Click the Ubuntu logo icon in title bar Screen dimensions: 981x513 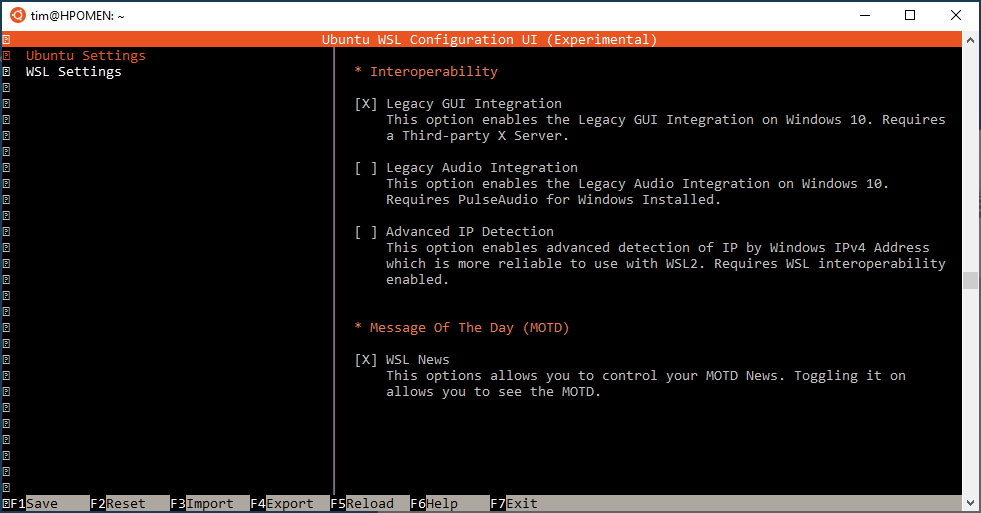[x=17, y=15]
